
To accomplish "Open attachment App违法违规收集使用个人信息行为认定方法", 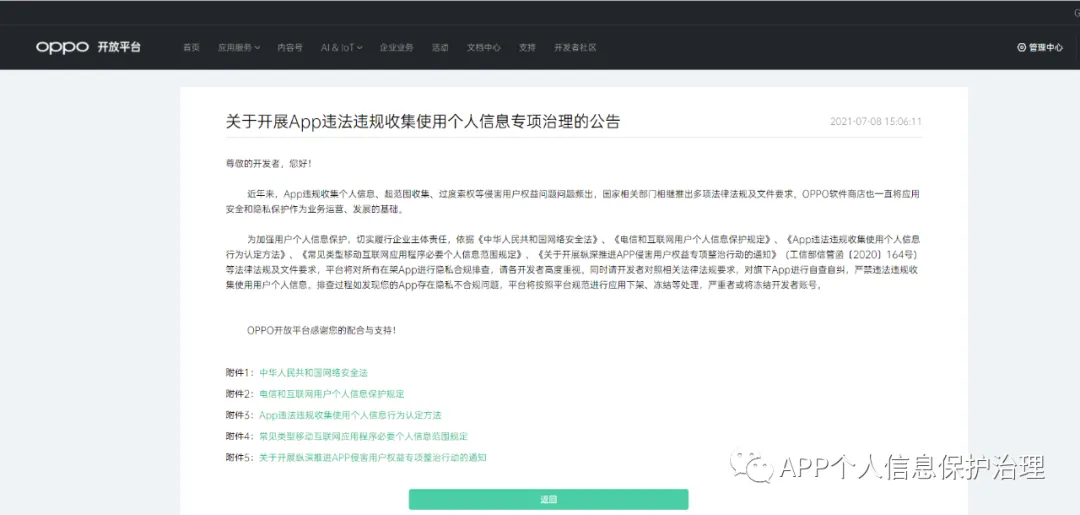I will (x=350, y=415).
